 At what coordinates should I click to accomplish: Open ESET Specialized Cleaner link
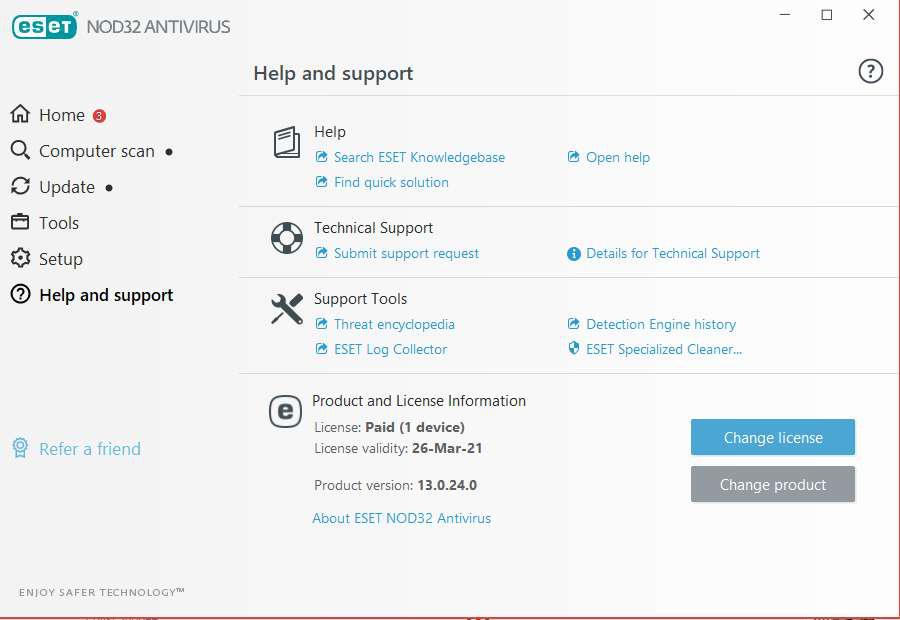[664, 350]
